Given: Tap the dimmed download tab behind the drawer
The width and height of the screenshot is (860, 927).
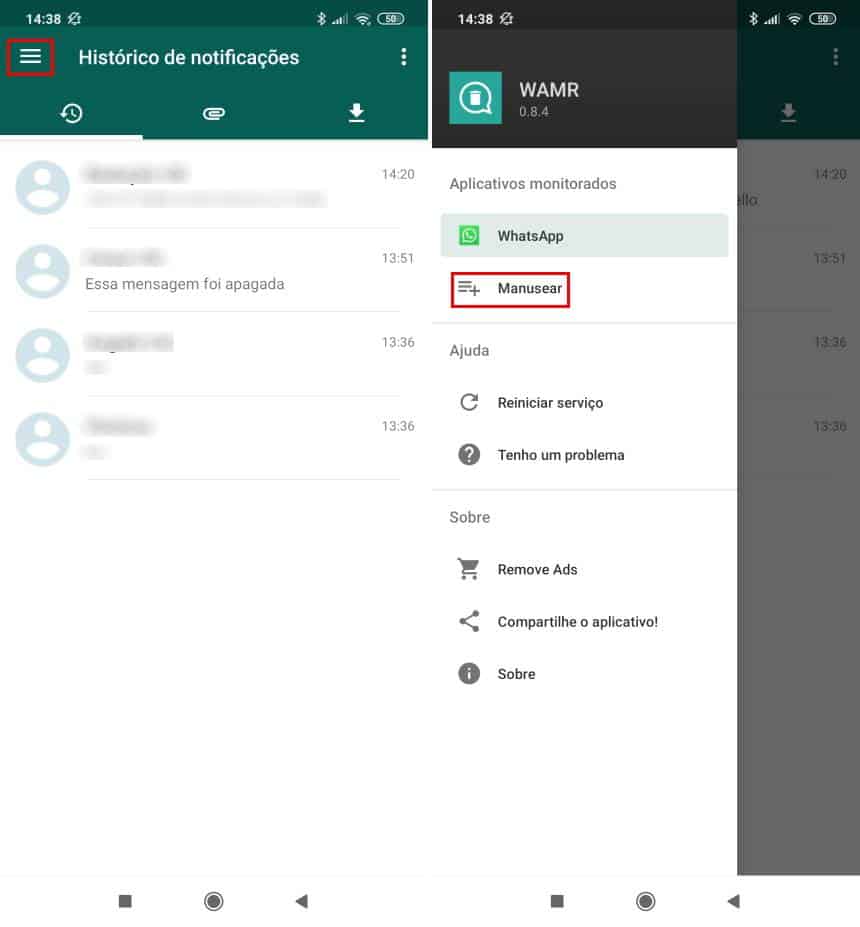Looking at the screenshot, I should (788, 112).
